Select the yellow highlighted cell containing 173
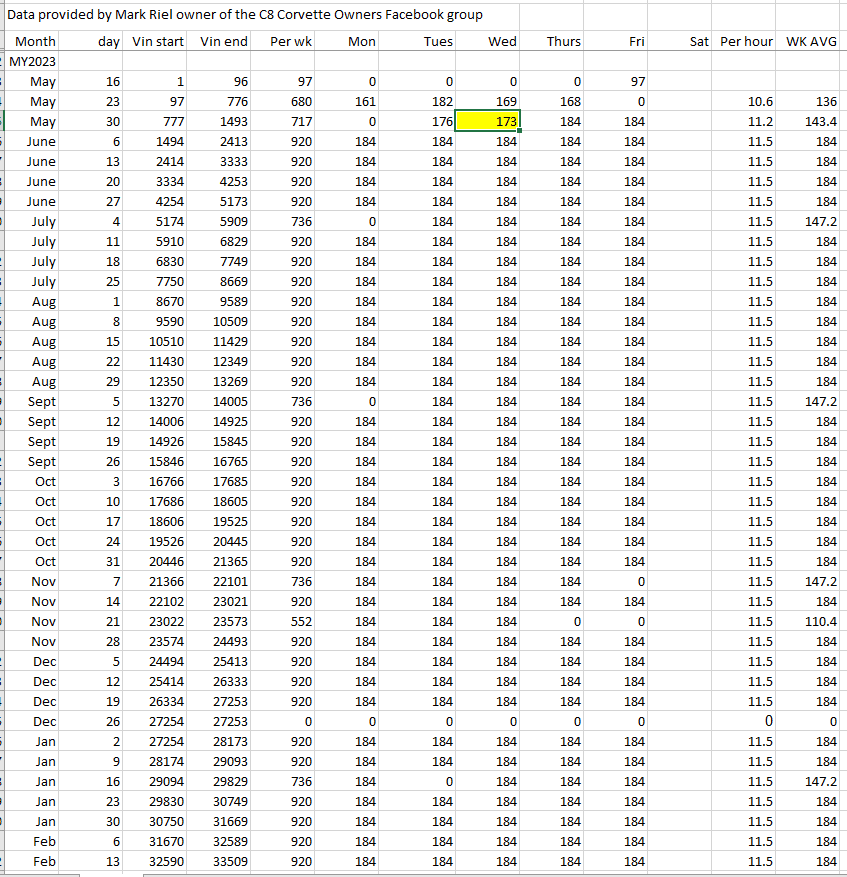The image size is (847, 877). point(487,121)
